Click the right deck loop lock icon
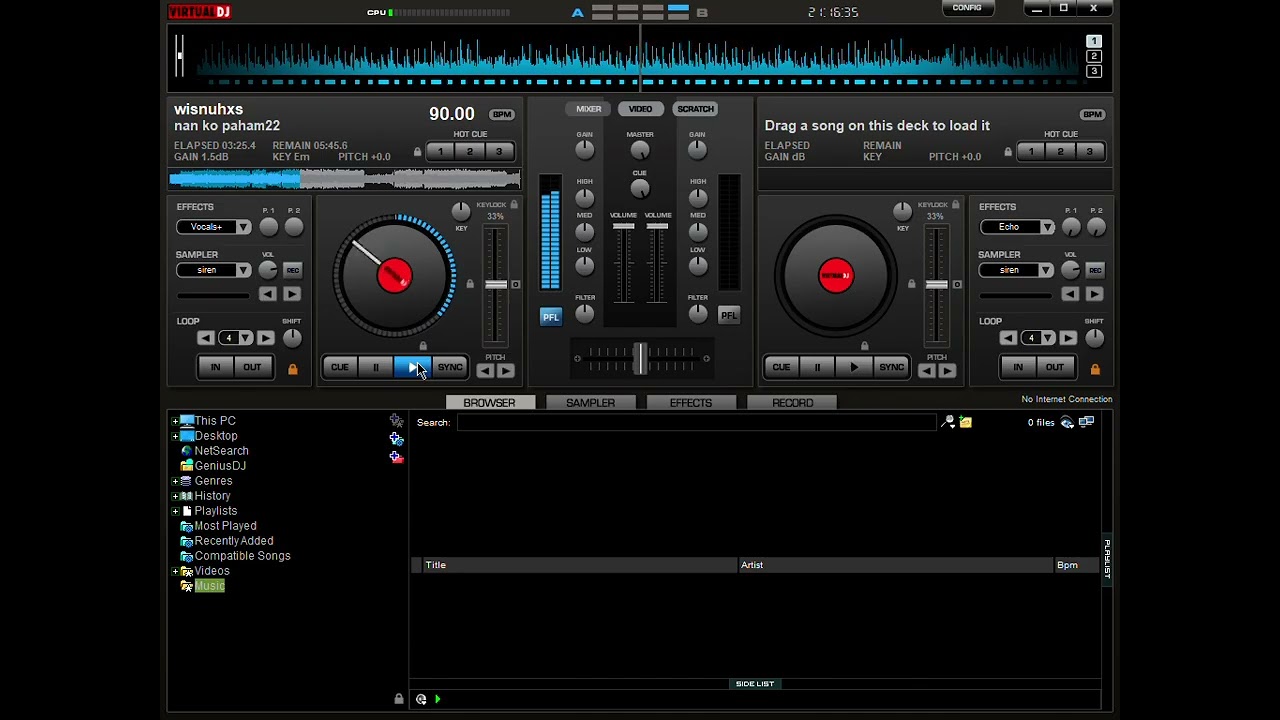This screenshot has width=1280, height=720. pos(1095,369)
